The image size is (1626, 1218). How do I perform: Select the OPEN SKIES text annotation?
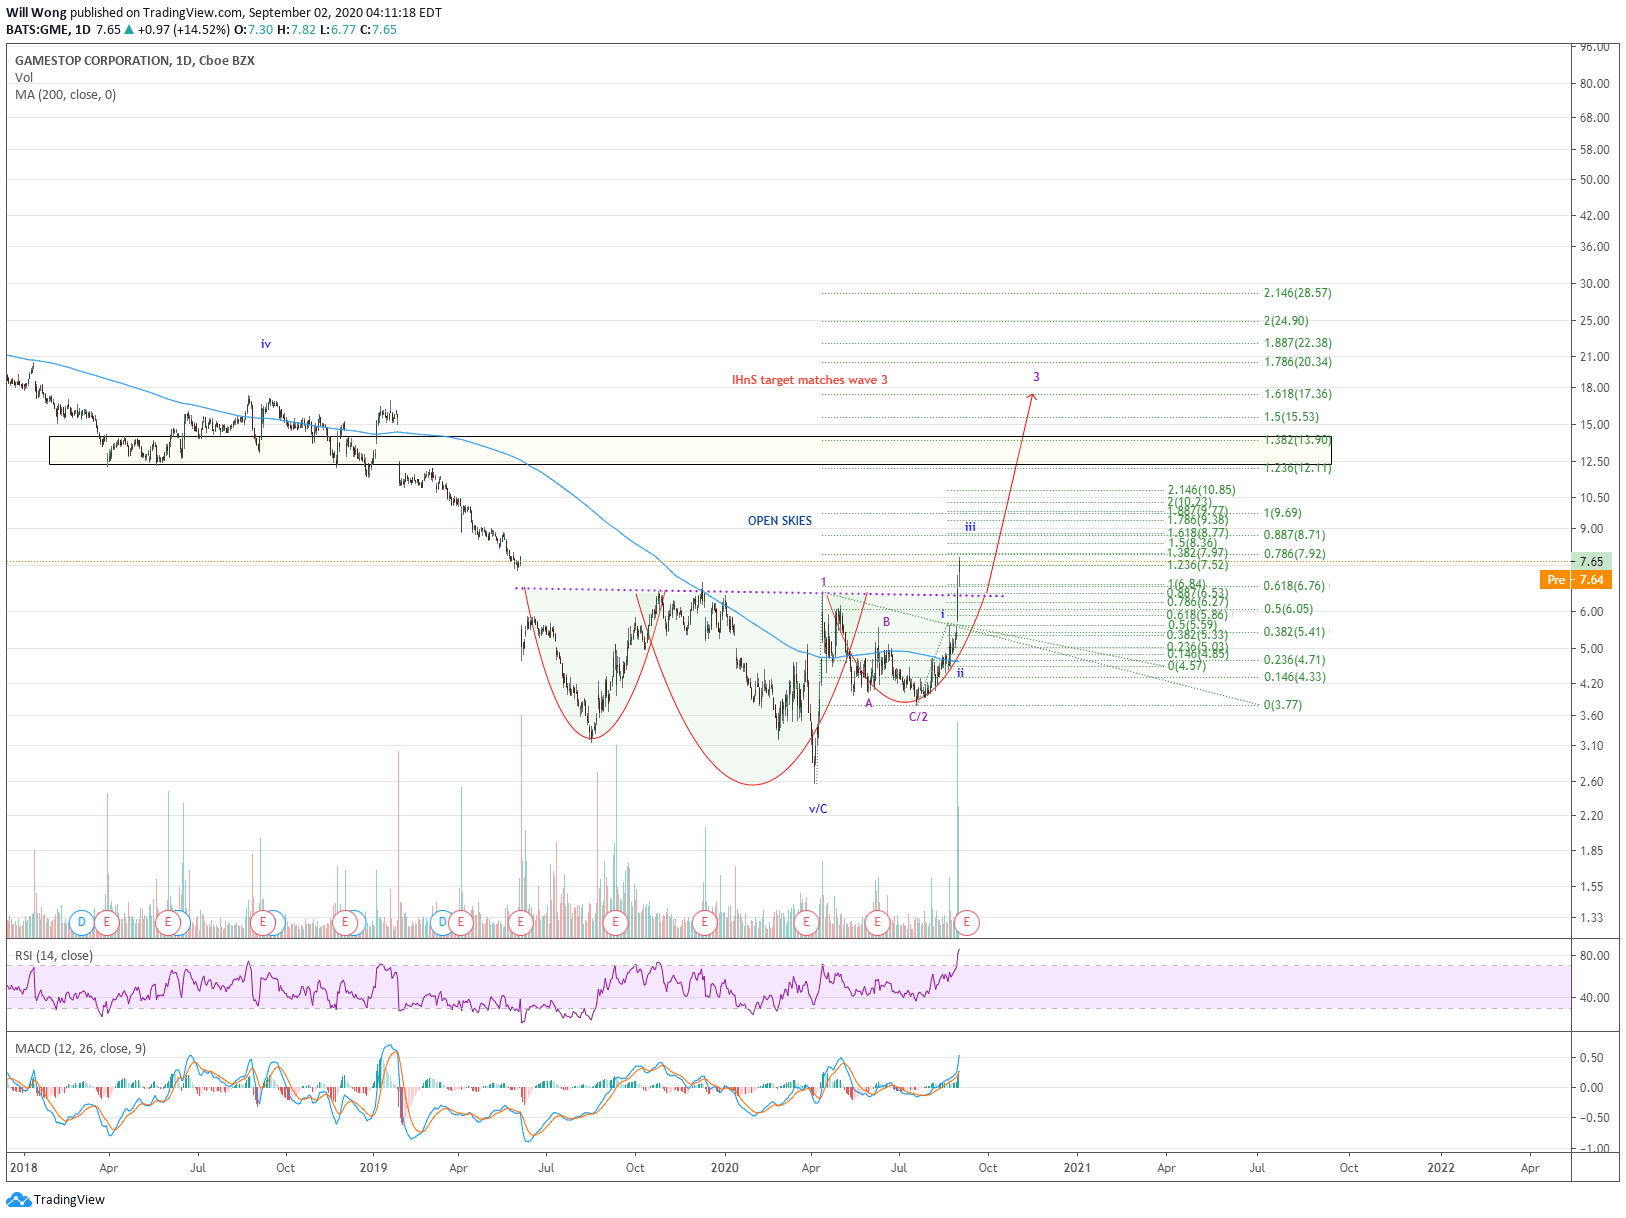click(x=780, y=521)
